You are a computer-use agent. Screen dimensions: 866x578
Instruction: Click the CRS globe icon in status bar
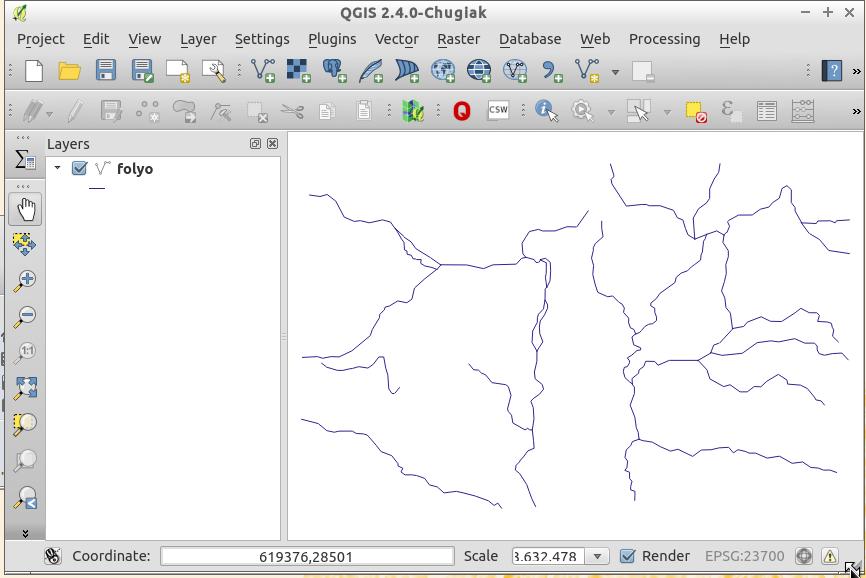pyautogui.click(x=804, y=556)
